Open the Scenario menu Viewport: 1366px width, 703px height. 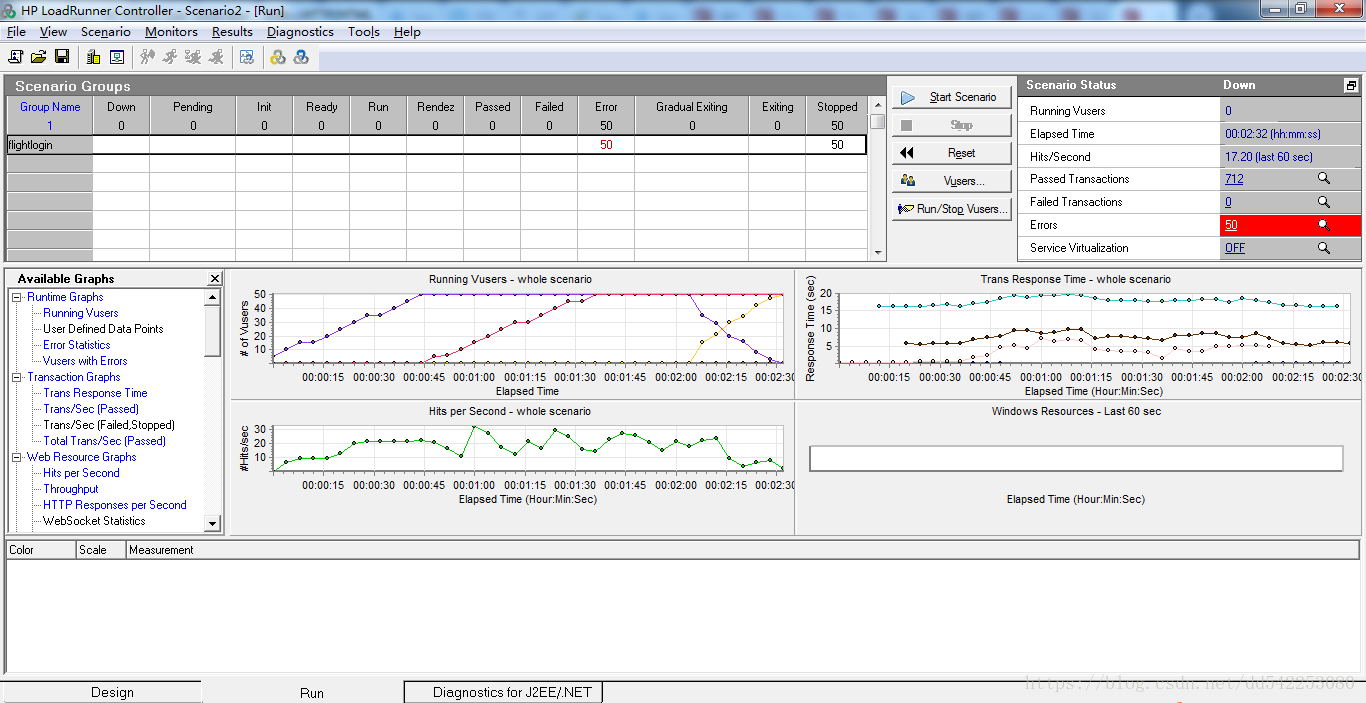(x=106, y=32)
